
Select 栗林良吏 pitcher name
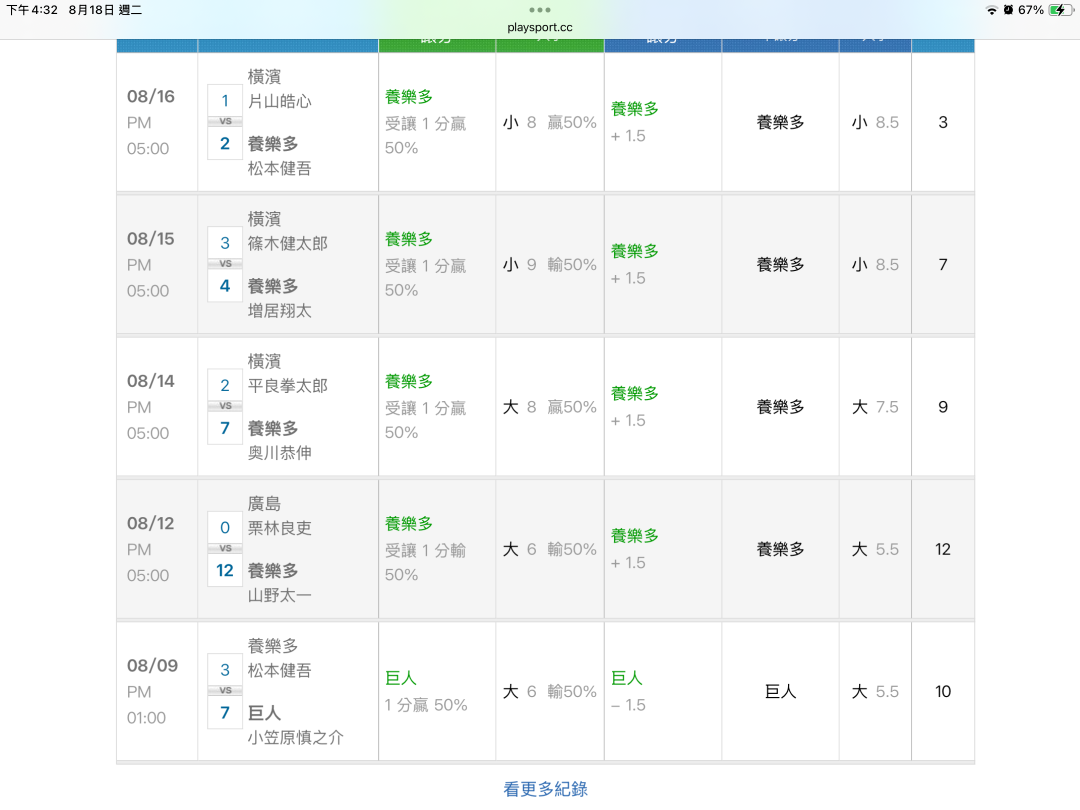[280, 528]
